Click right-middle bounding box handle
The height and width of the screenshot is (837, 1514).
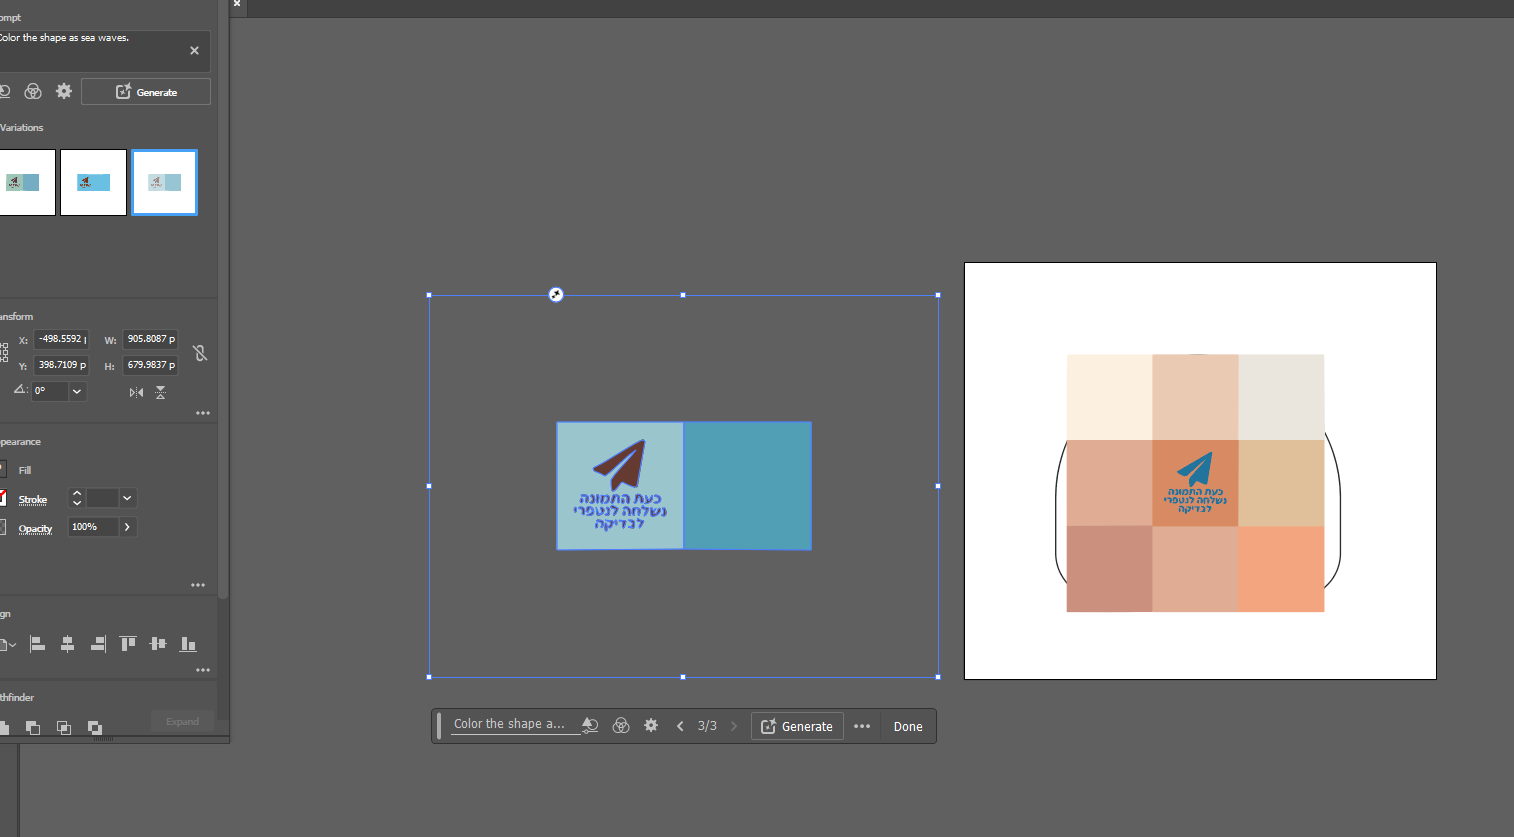pyautogui.click(x=938, y=486)
